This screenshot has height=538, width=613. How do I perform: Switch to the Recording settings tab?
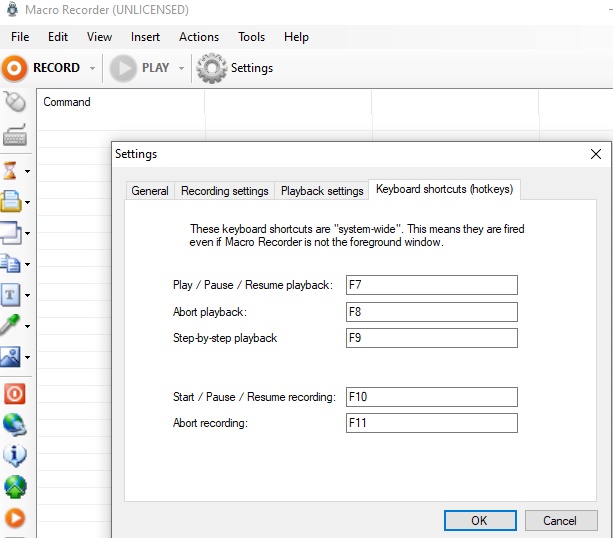pyautogui.click(x=224, y=191)
